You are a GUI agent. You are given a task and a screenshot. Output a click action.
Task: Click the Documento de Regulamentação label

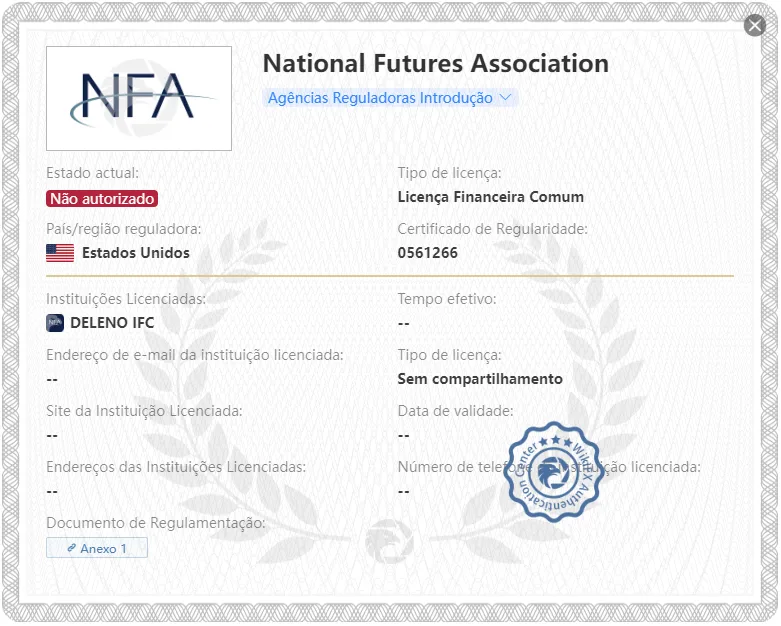click(x=156, y=523)
